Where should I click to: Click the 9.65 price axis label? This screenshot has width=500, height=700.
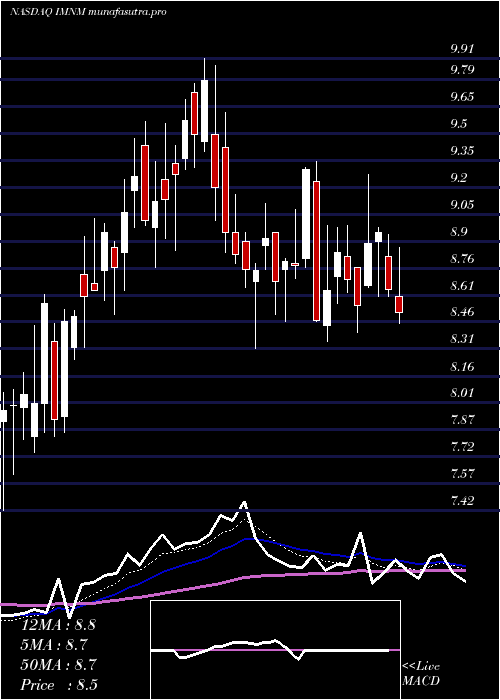[462, 97]
